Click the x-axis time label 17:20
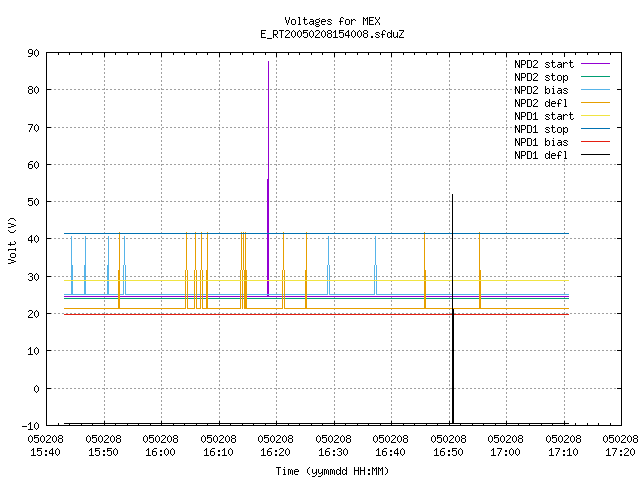Screen dimensions: 640x480 [x=620, y=452]
